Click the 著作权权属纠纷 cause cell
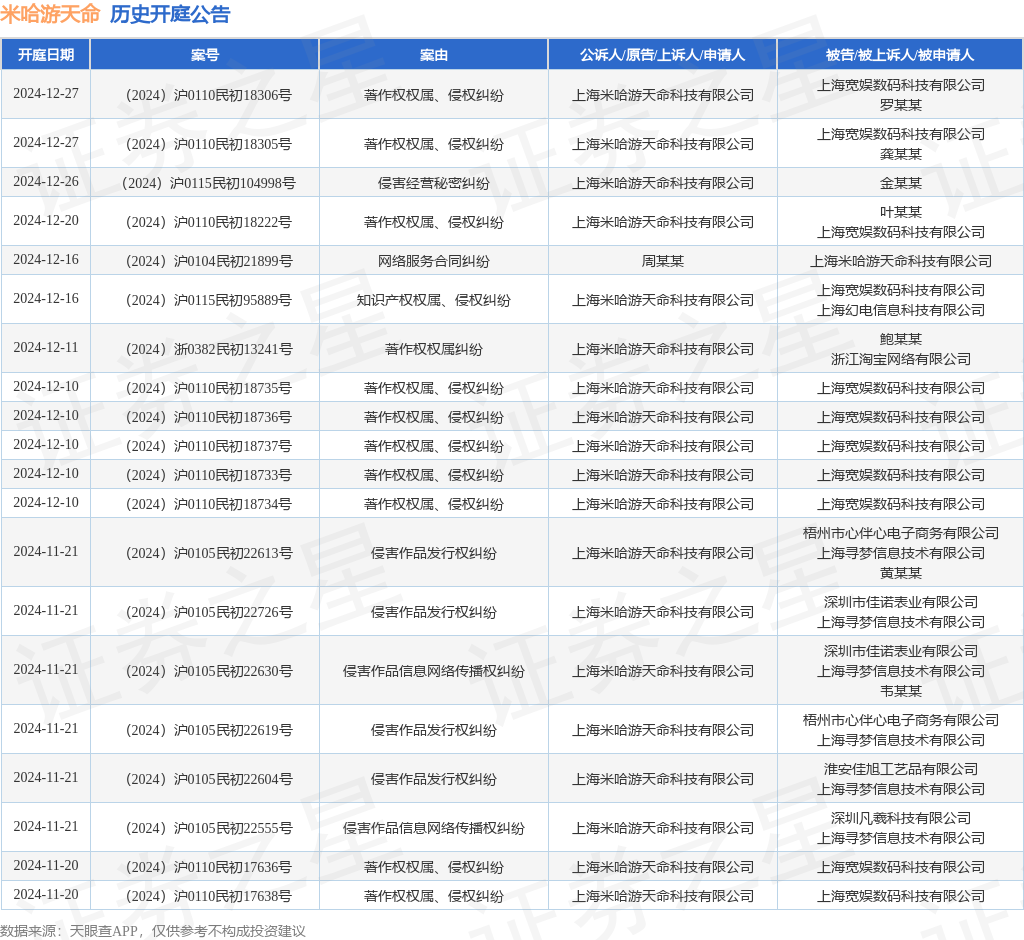This screenshot has height=940, width=1024. coord(434,349)
